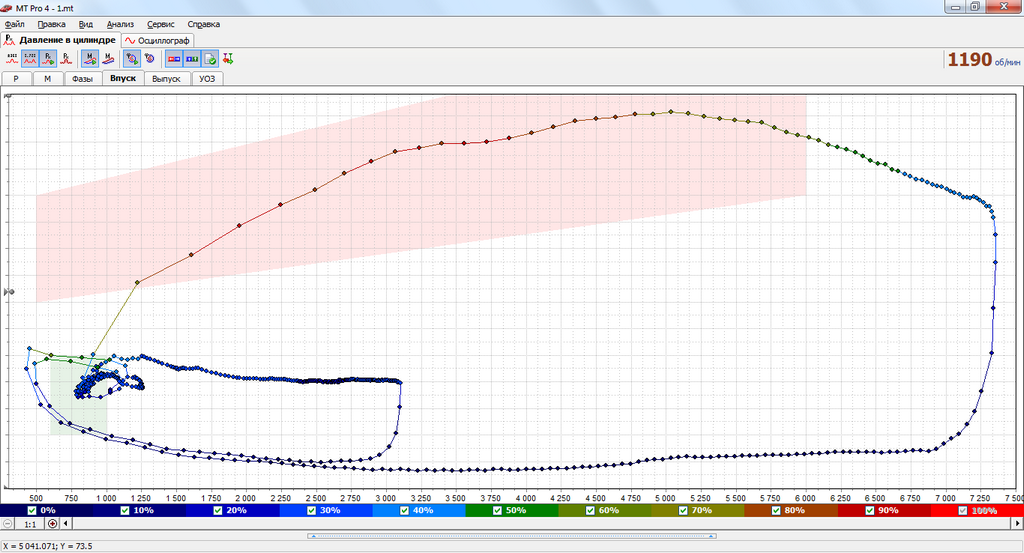
Task: Open the УОЗ tab
Action: click(x=207, y=78)
